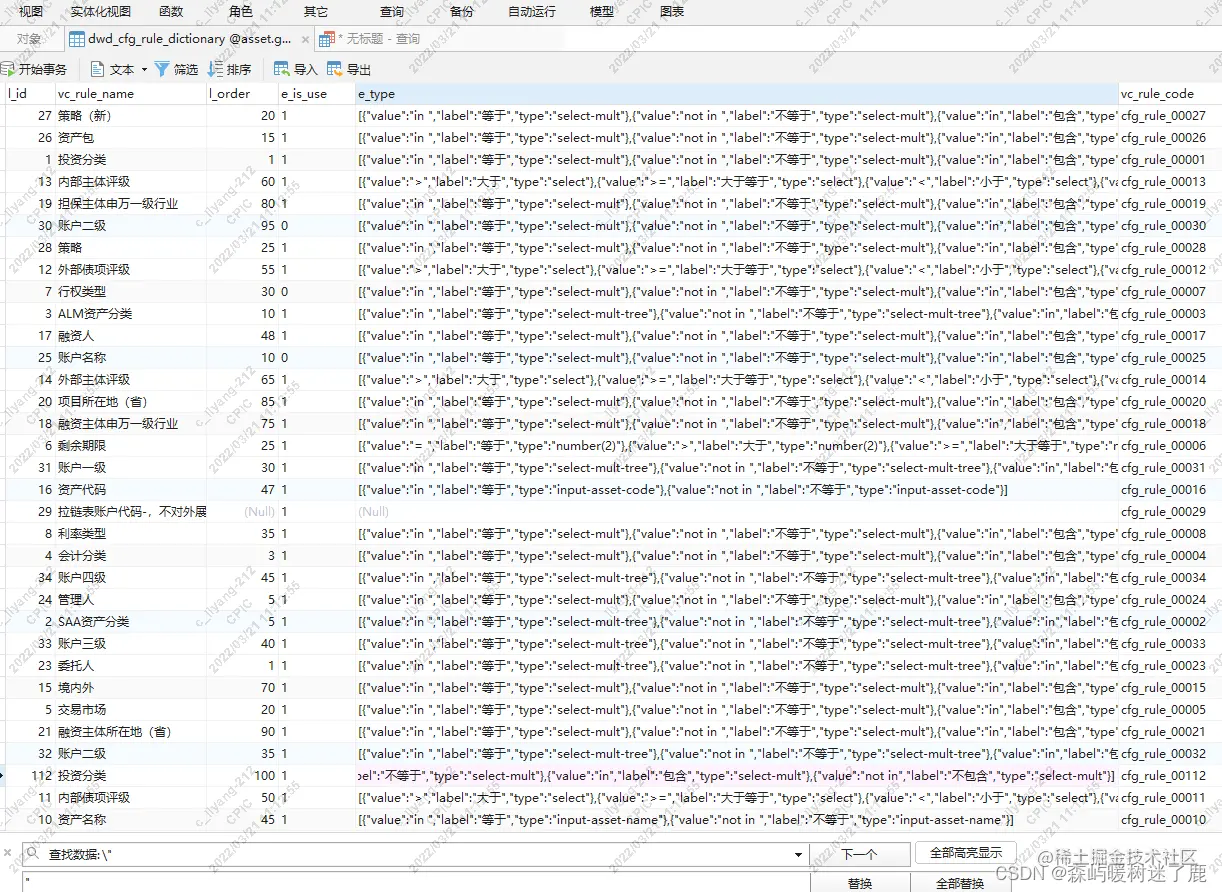The width and height of the screenshot is (1222, 892).
Task: Select the cell 行权类型
Action: pos(130,292)
